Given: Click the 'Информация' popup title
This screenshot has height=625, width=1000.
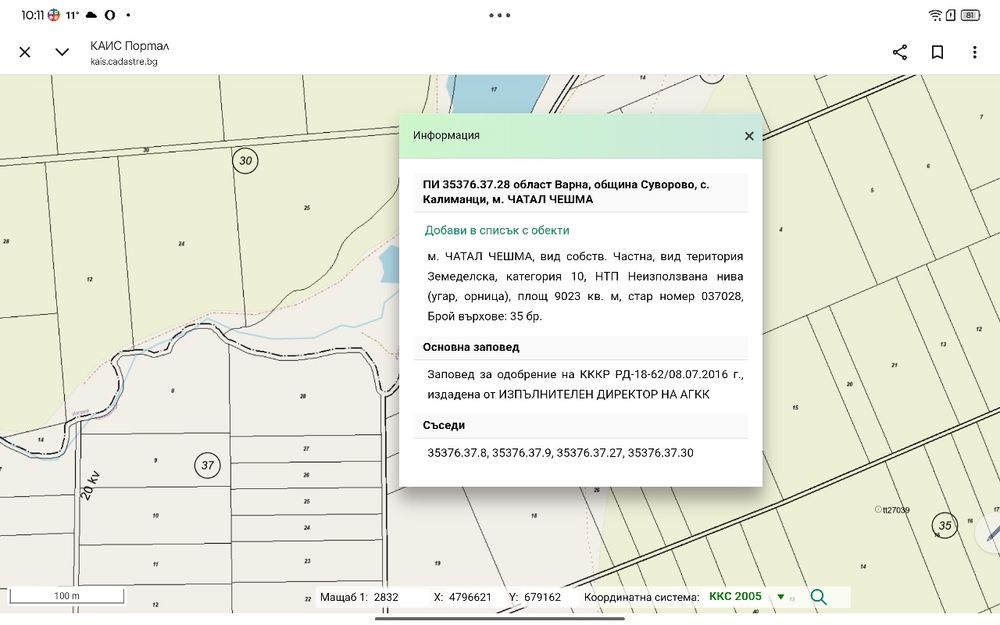Looking at the screenshot, I should 446,135.
